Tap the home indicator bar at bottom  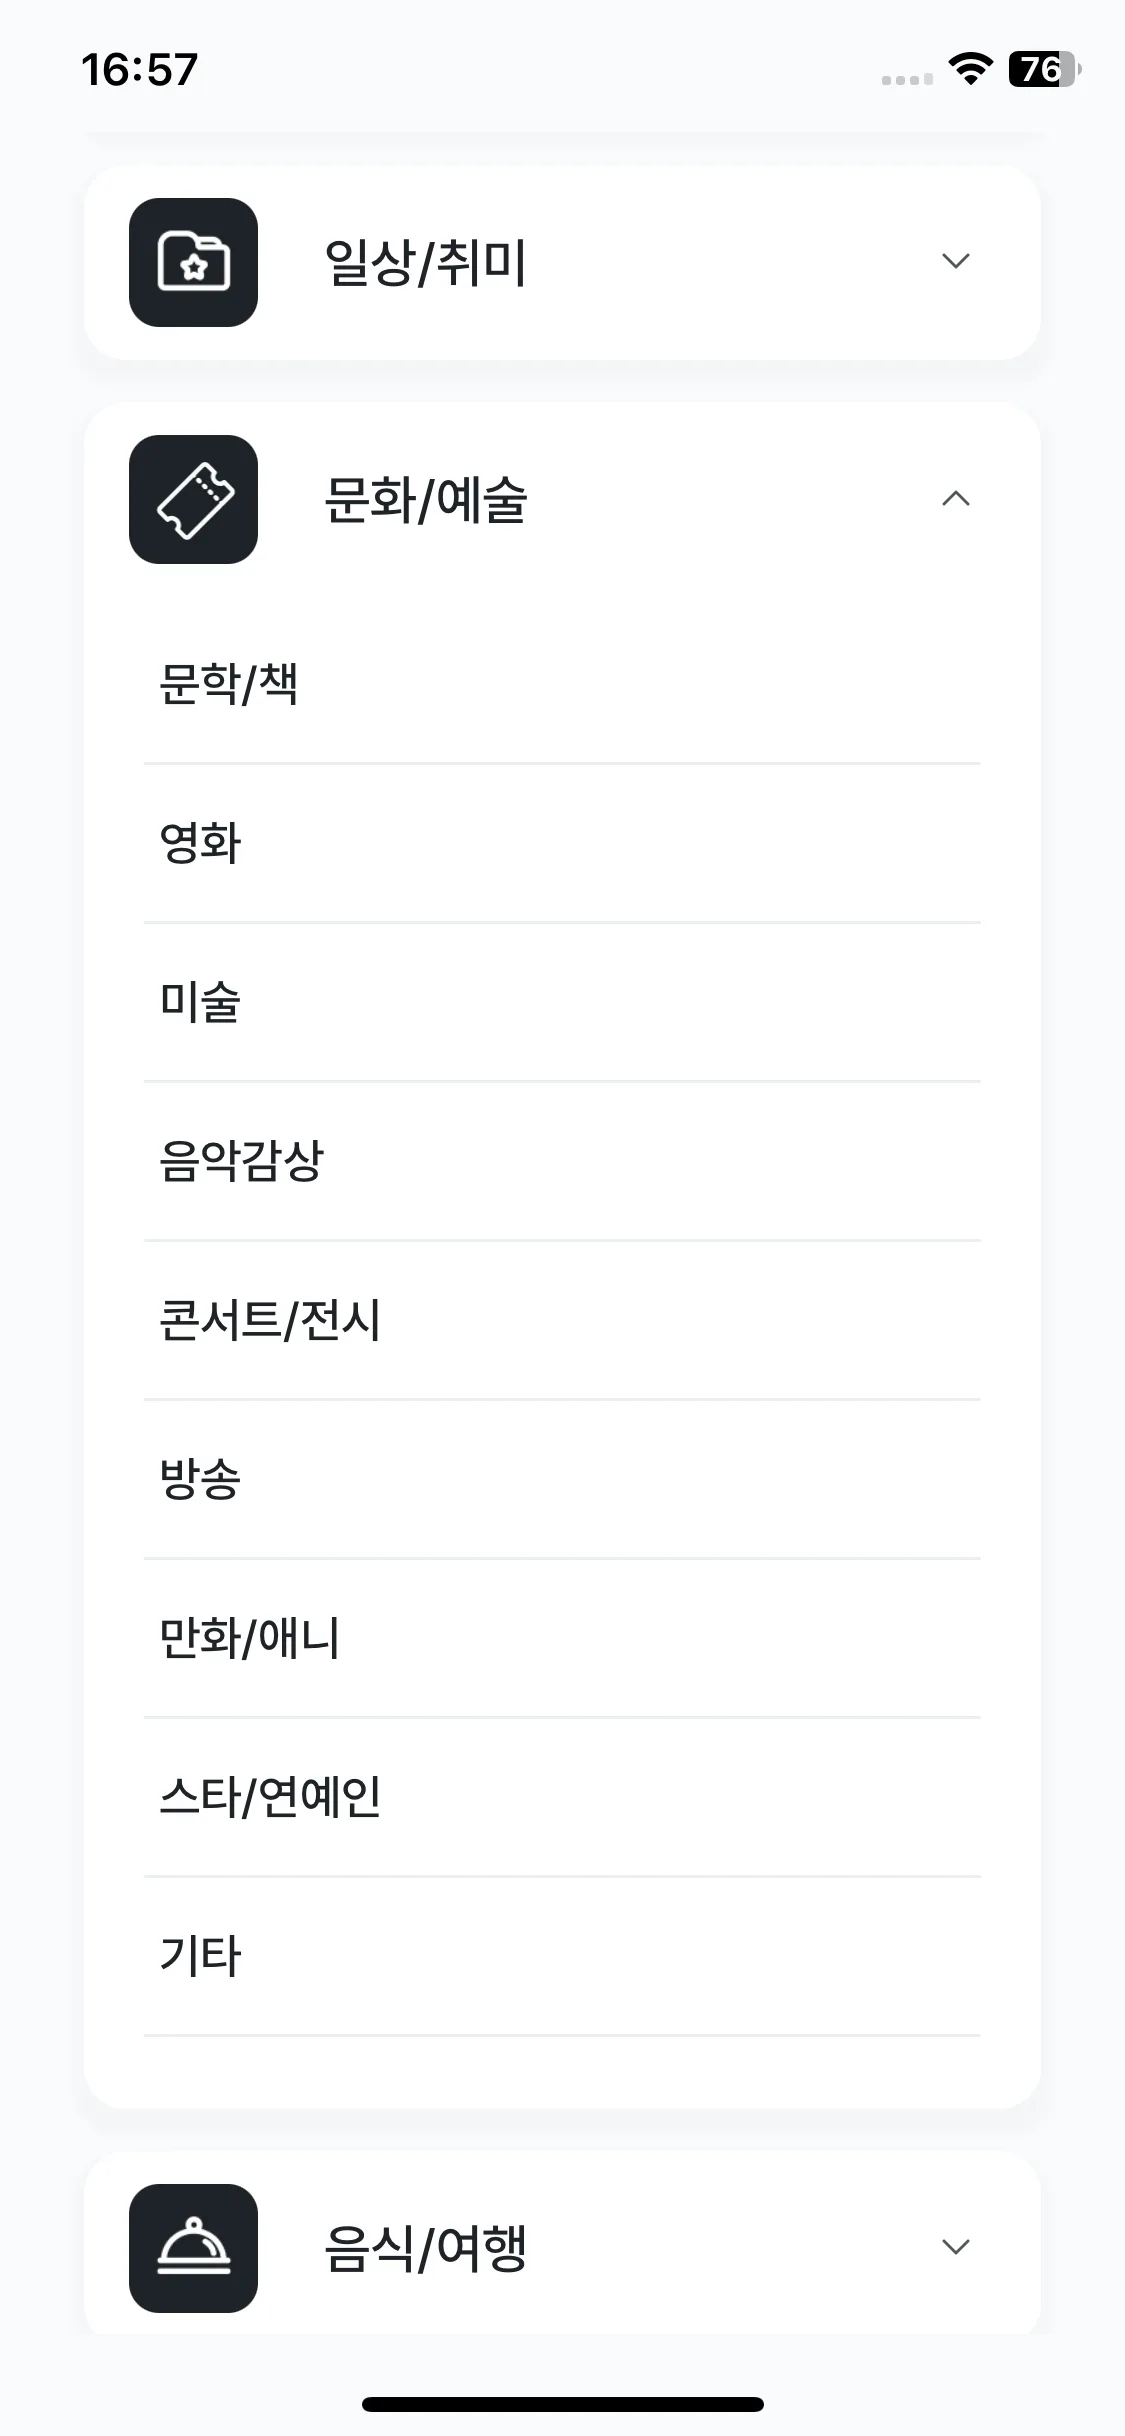point(563,2404)
